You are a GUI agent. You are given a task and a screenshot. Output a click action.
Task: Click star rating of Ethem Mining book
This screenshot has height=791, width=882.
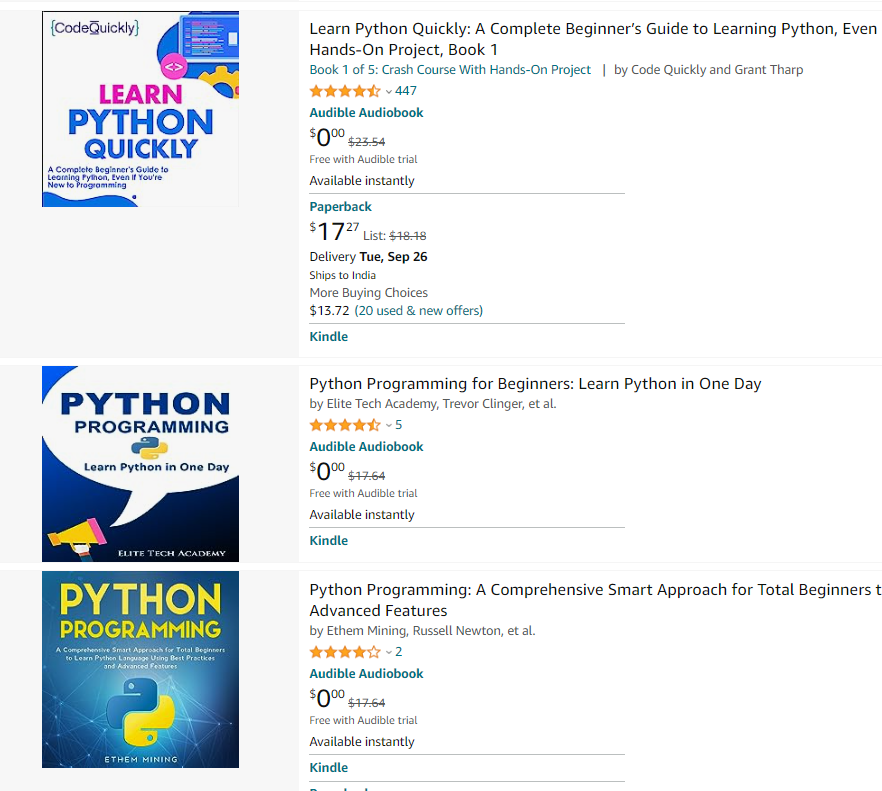345,652
